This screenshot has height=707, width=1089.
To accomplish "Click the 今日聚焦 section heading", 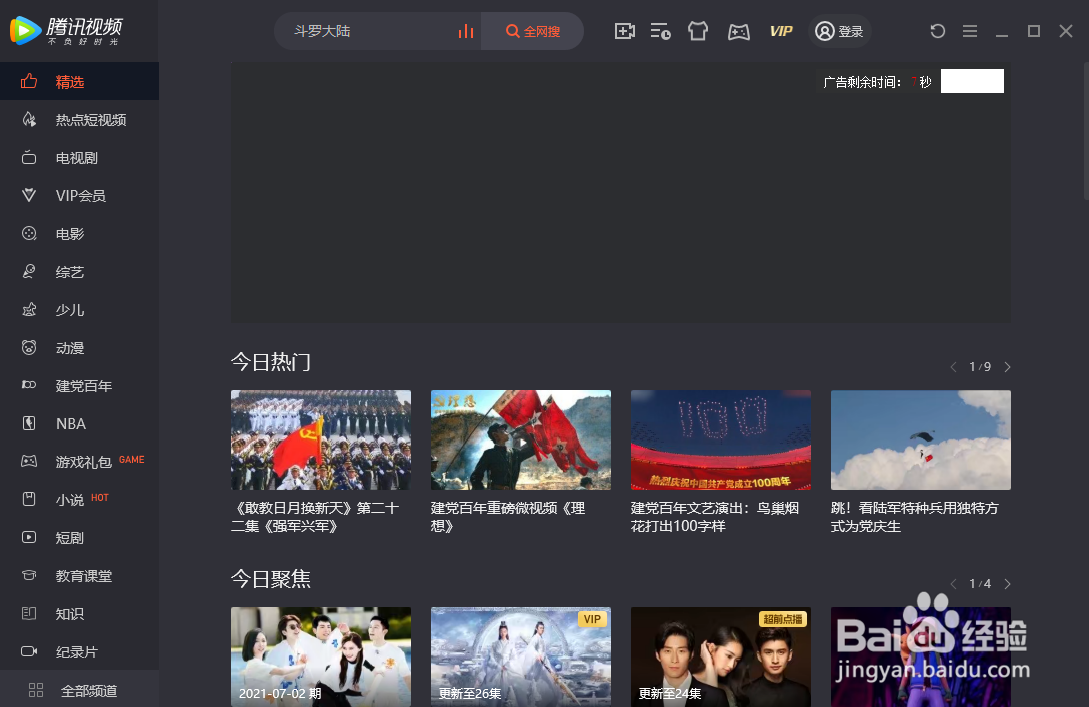I will tap(271, 579).
